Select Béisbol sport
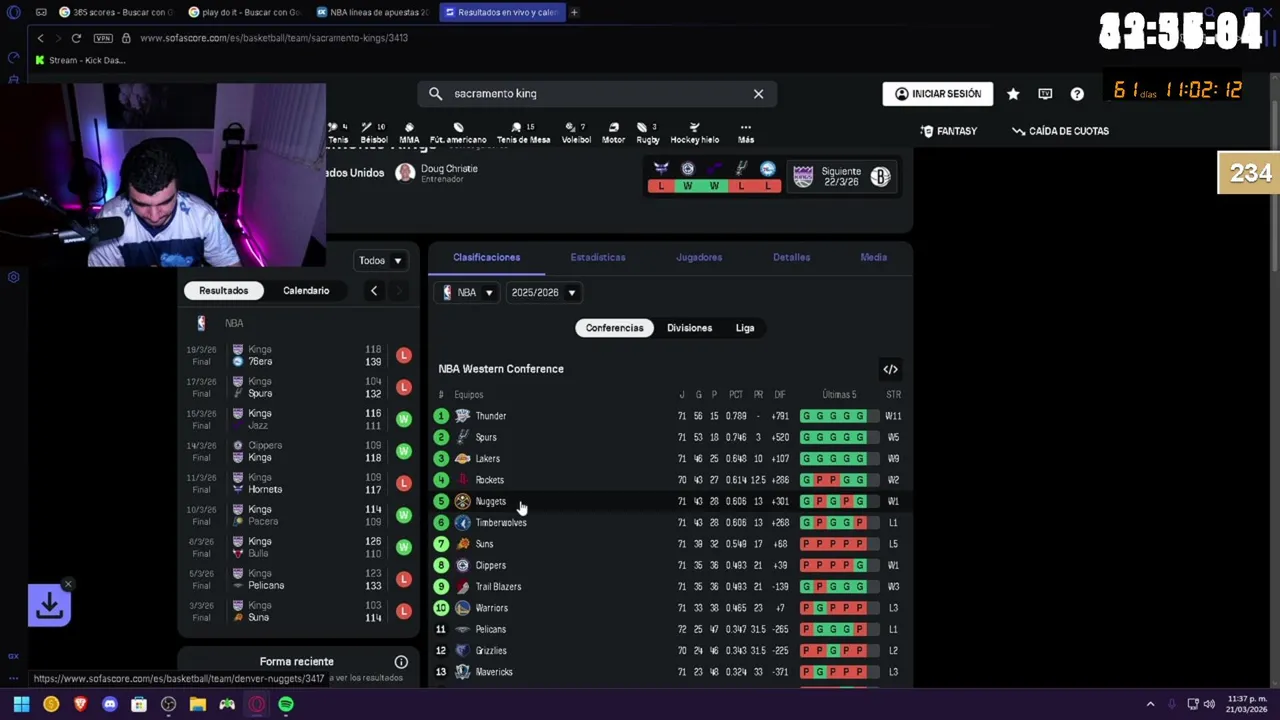This screenshot has height=720, width=1280. (x=373, y=133)
